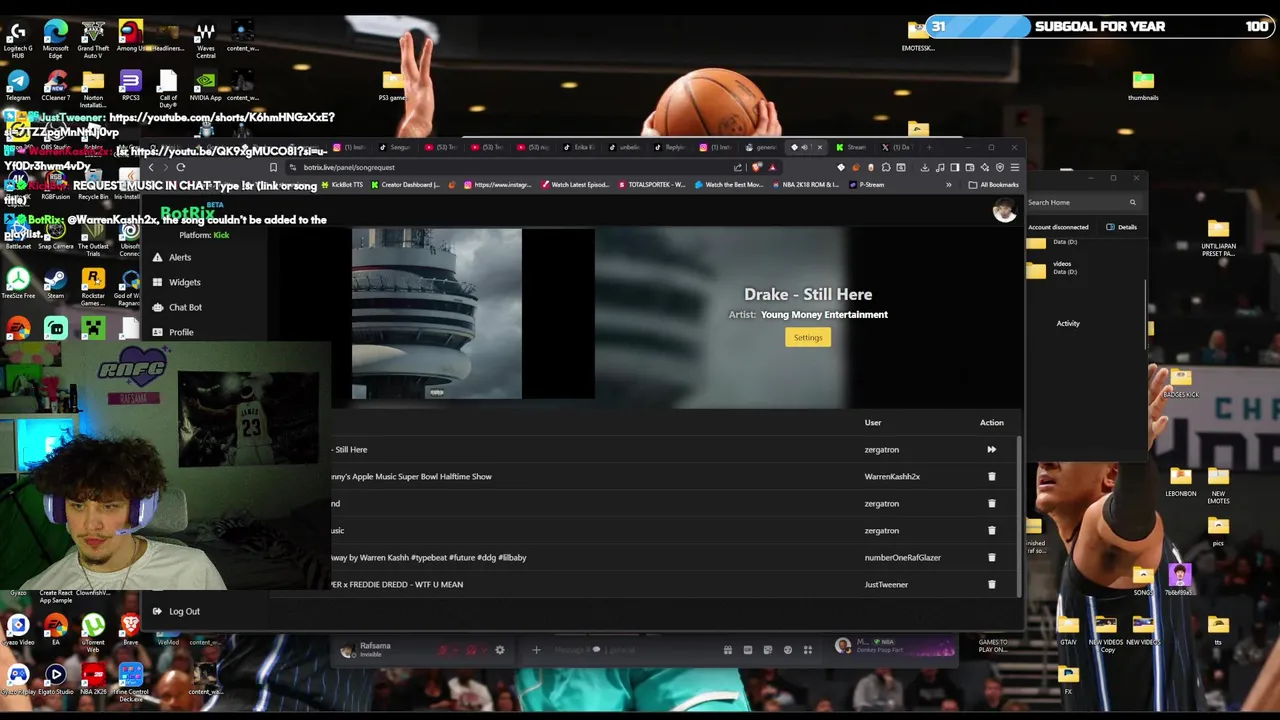Open NVIDIA App desktop shortcut

(x=205, y=86)
